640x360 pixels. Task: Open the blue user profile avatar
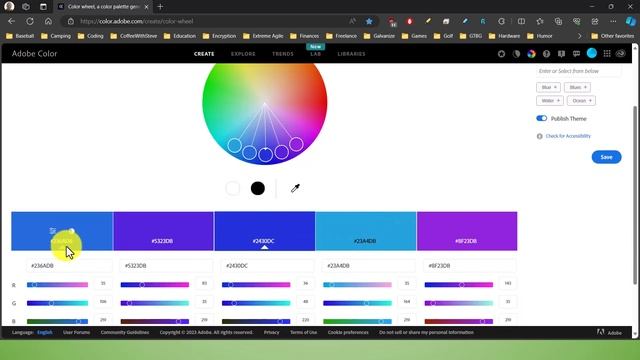click(591, 53)
